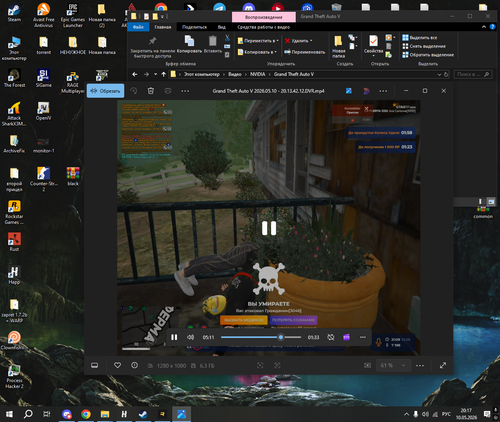Toggle the filmstrip view icon
Image resolution: width=500 pixels, height=422 pixels.
point(95,365)
